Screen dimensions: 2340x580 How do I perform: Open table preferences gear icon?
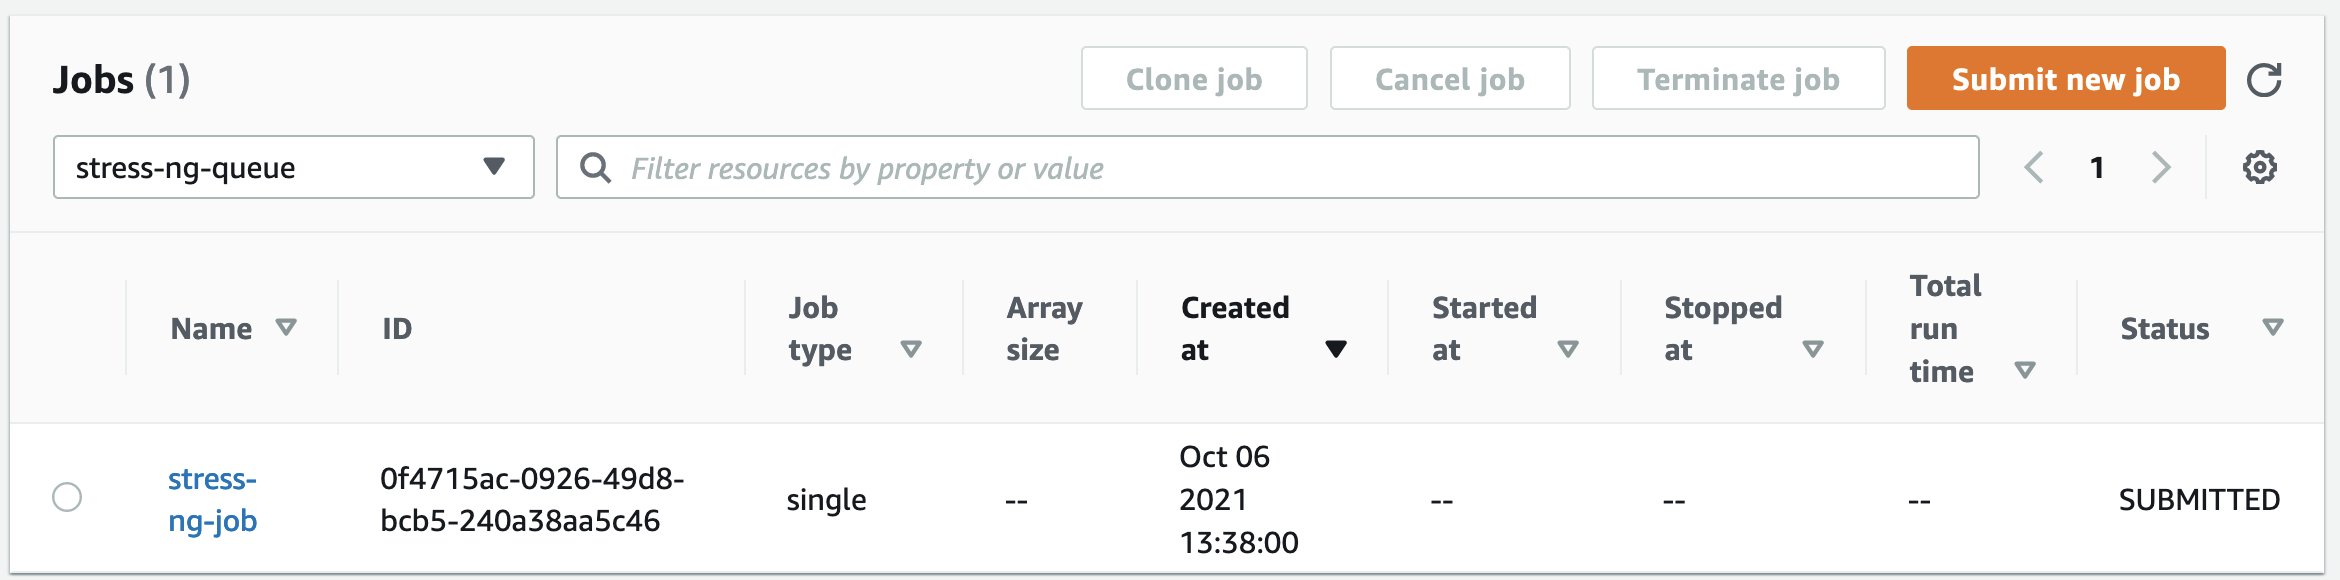coord(2259,167)
